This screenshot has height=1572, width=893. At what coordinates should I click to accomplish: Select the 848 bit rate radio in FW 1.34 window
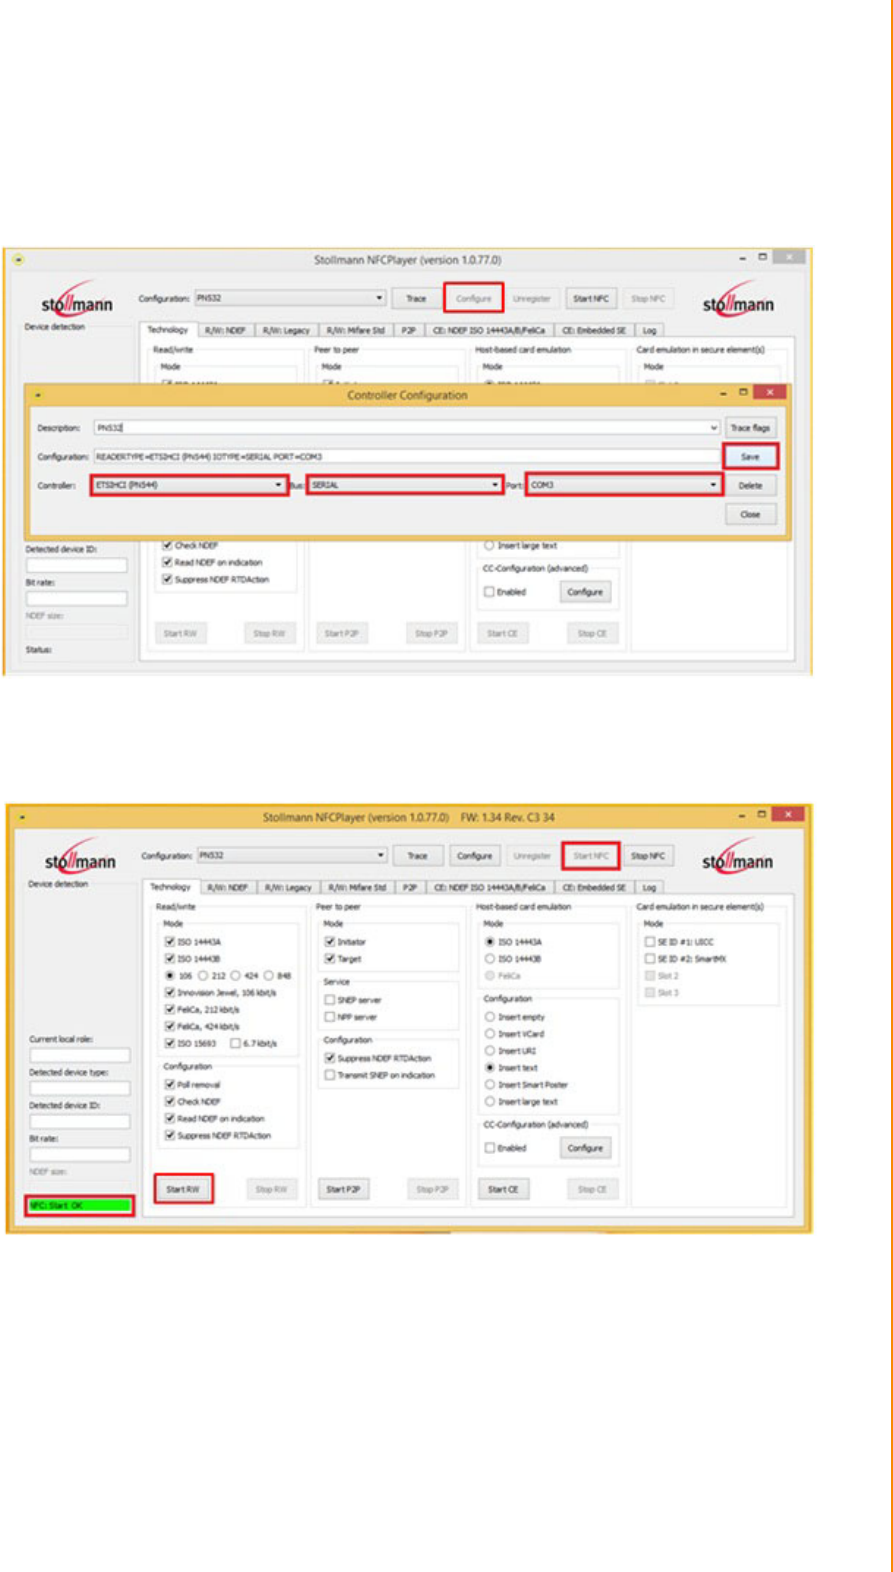(x=269, y=975)
